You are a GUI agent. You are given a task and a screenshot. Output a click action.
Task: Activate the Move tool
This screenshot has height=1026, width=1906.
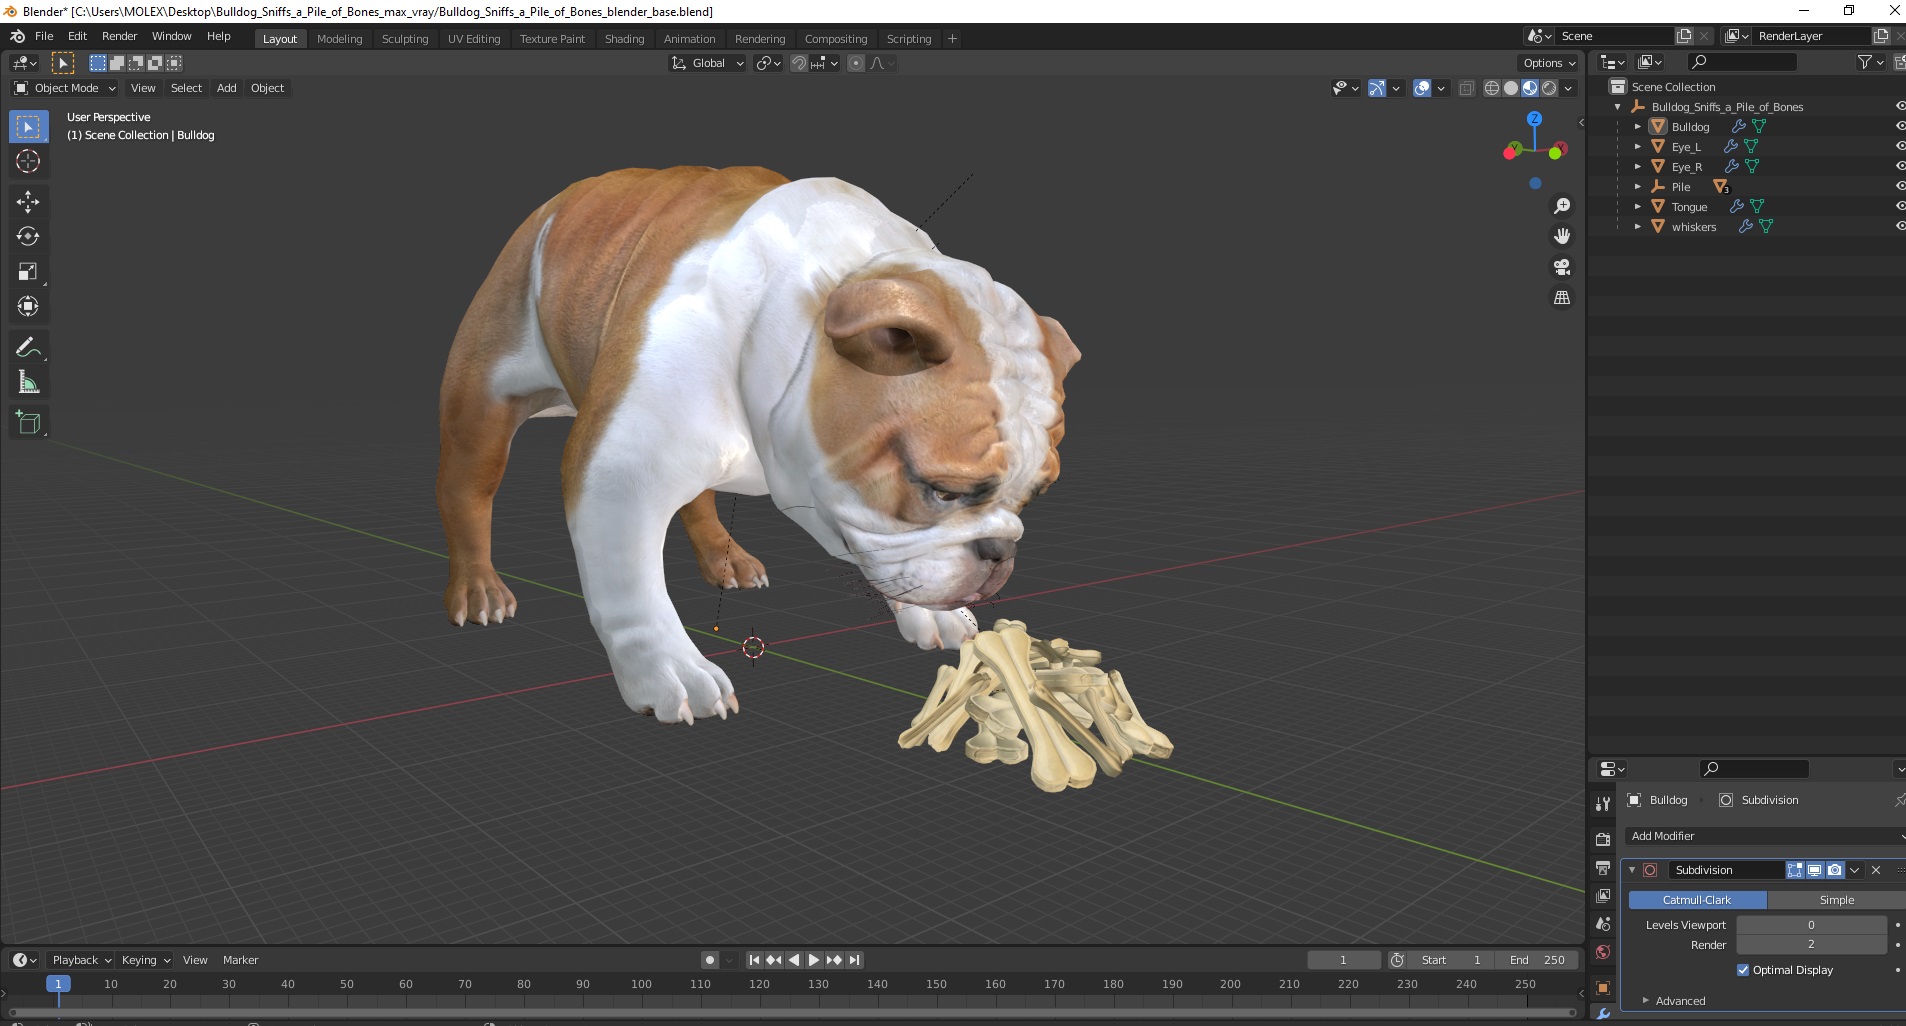28,202
